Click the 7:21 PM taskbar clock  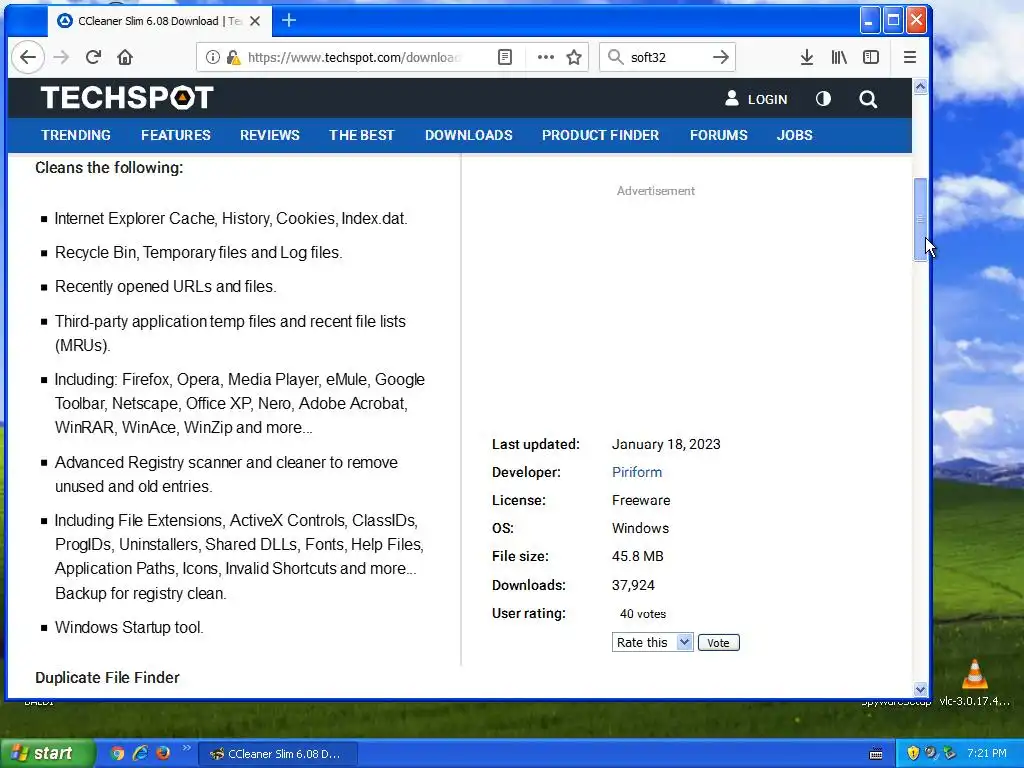[987, 753]
